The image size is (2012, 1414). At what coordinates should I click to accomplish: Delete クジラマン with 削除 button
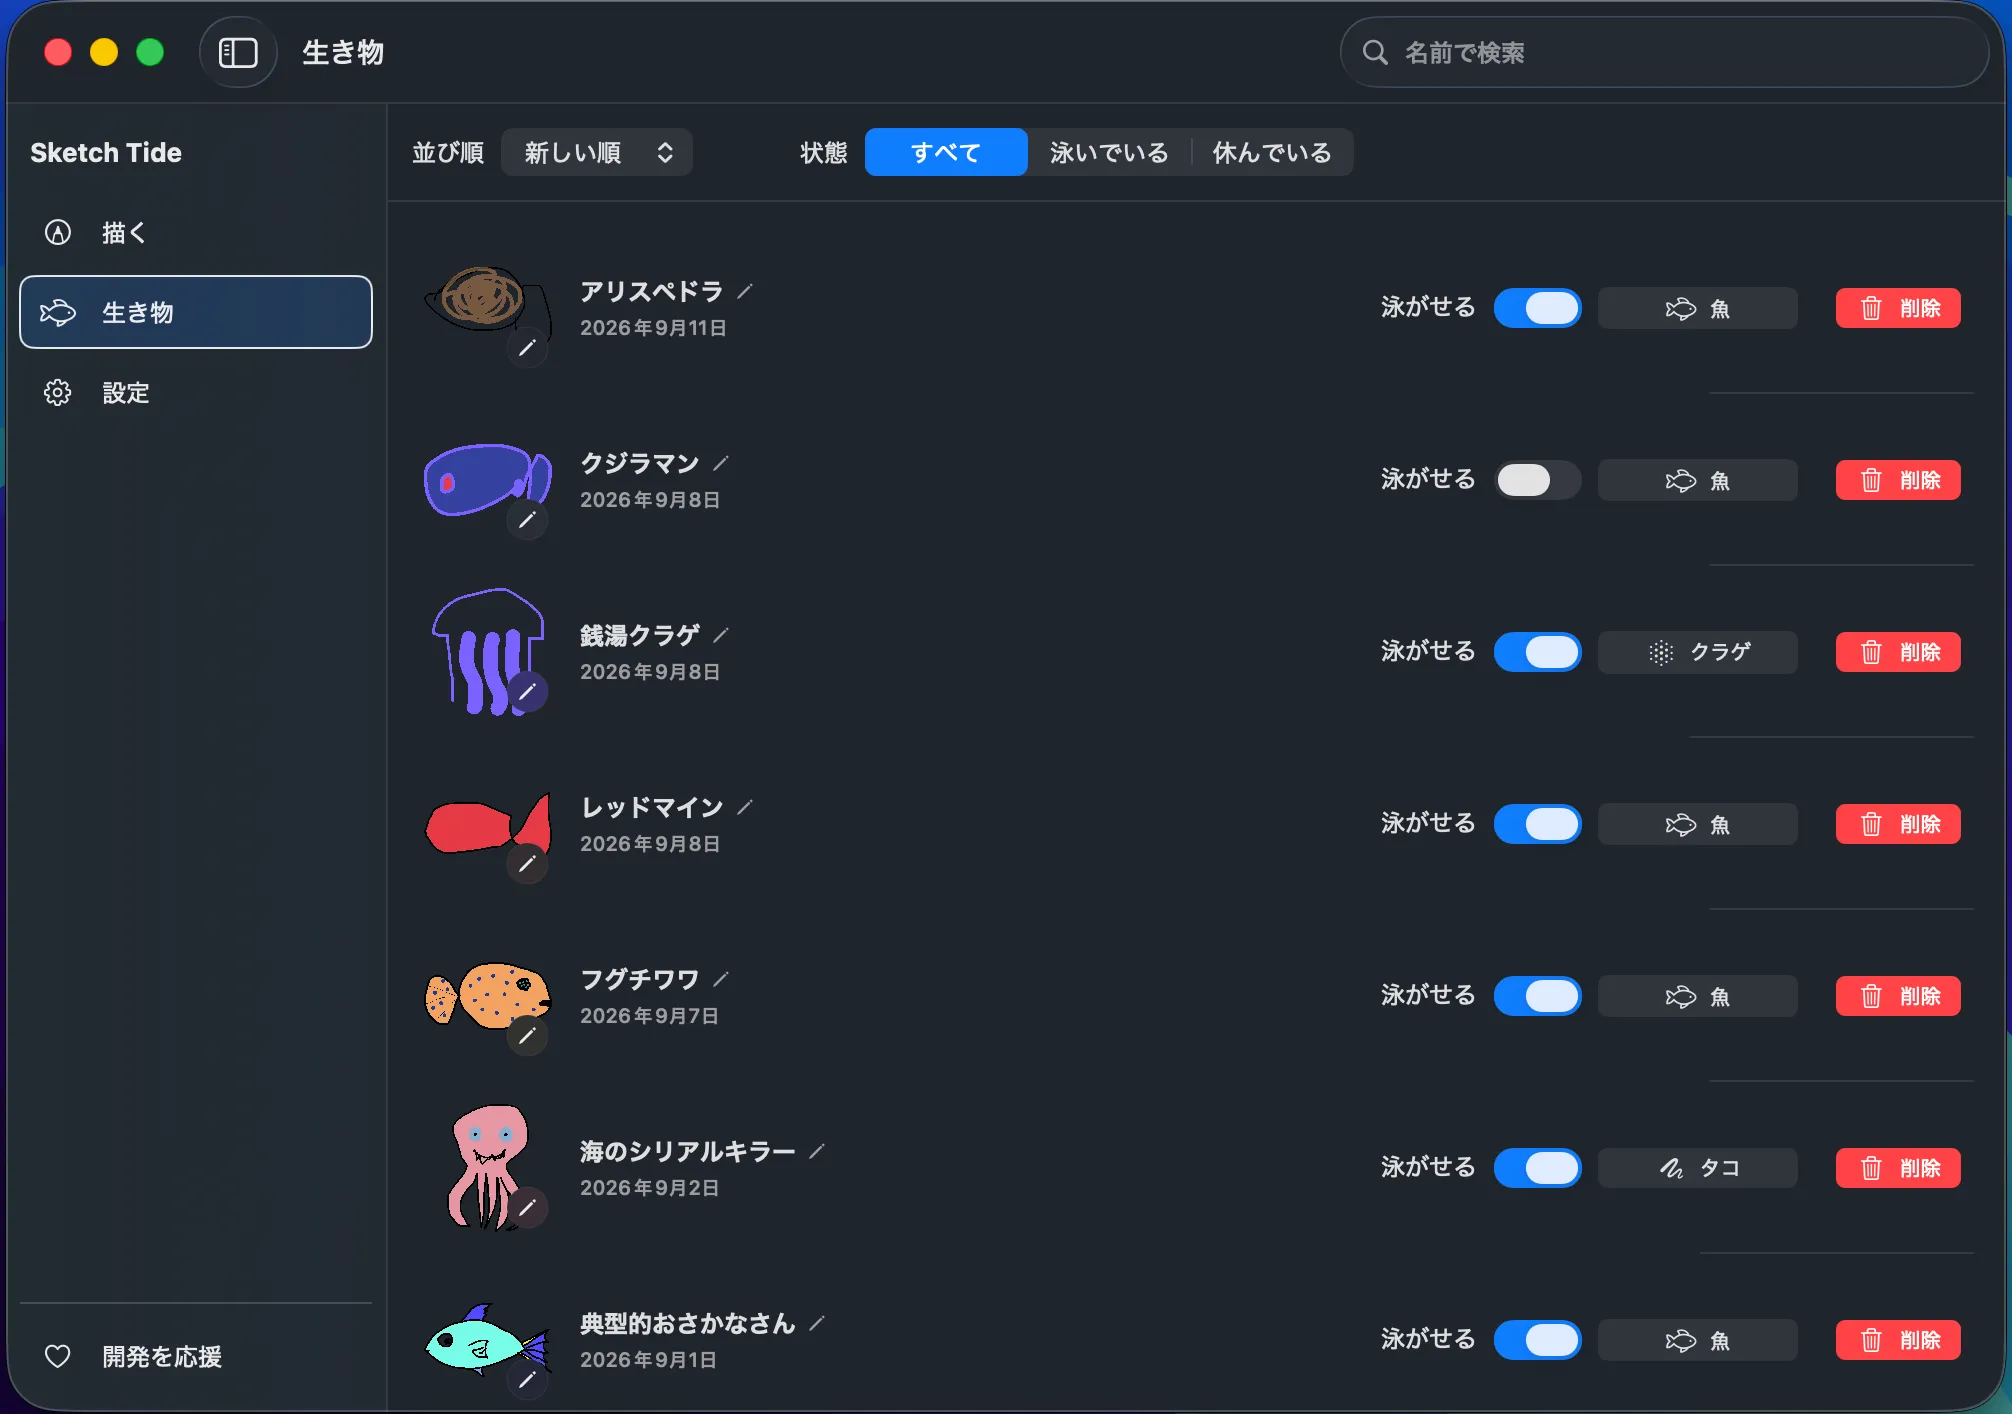pyautogui.click(x=1898, y=480)
